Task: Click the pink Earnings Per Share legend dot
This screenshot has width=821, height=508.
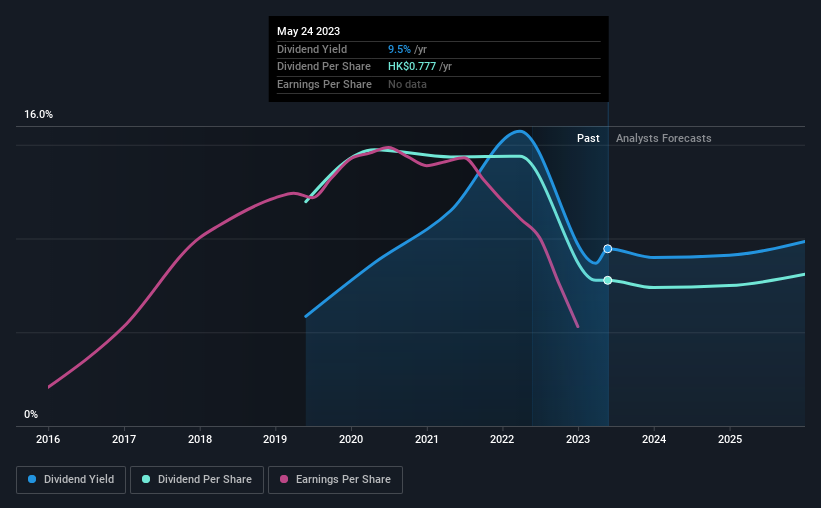Action: (x=284, y=479)
